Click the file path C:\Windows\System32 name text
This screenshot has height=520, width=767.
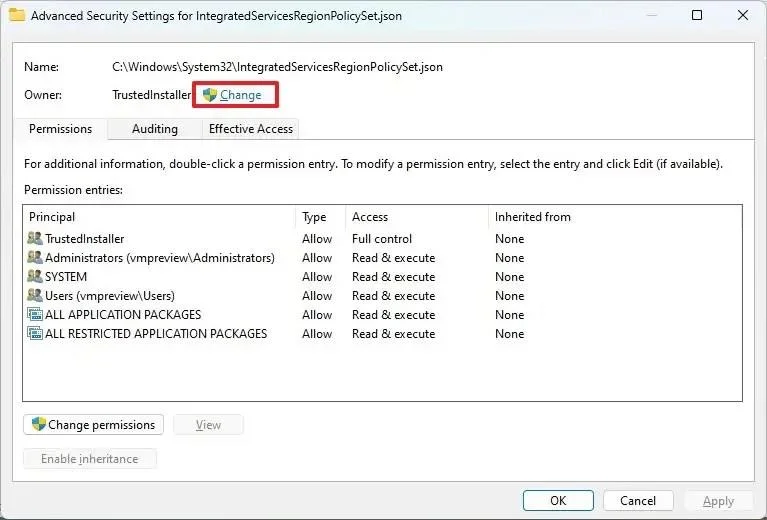click(x=277, y=67)
